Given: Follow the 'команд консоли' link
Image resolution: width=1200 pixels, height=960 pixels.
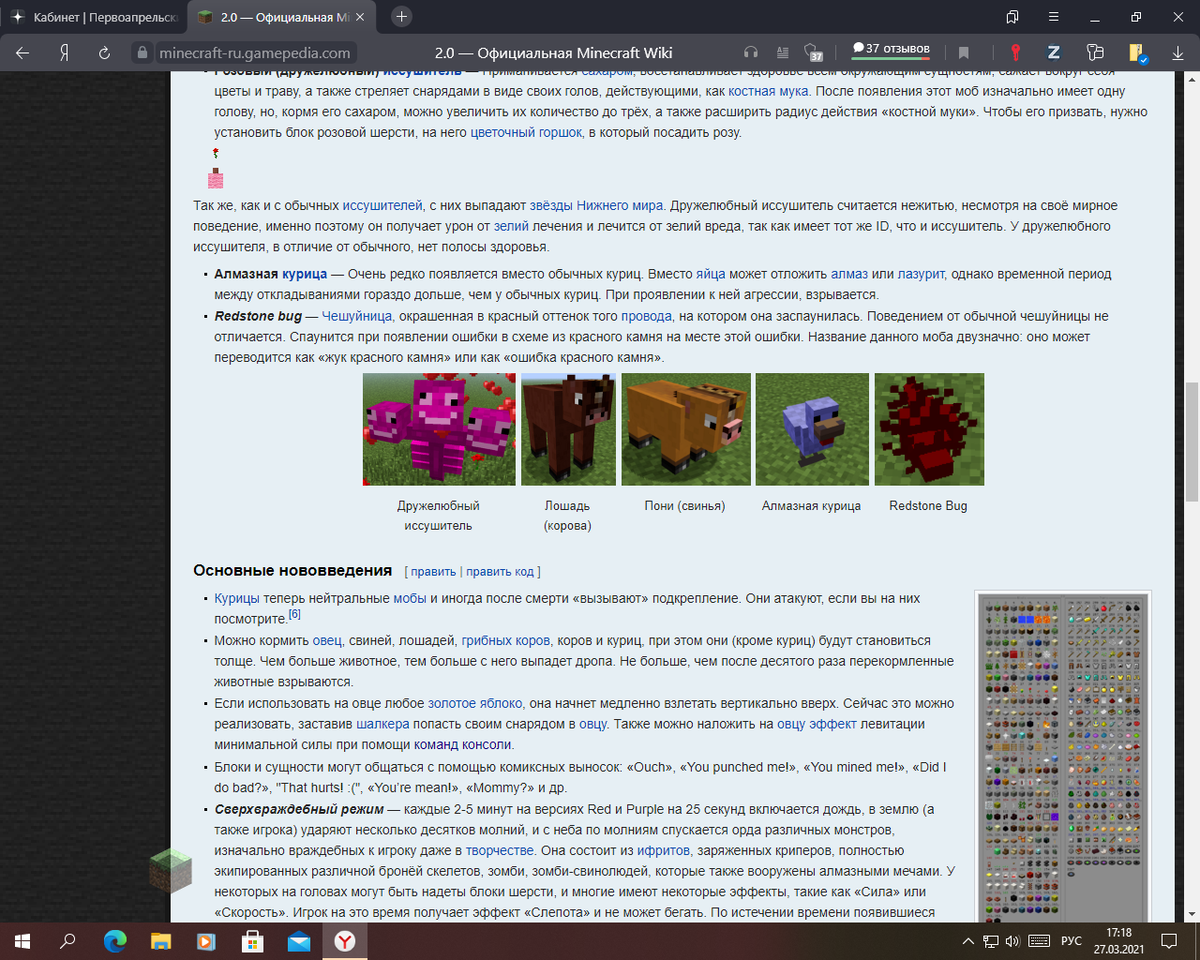Looking at the screenshot, I should [462, 745].
